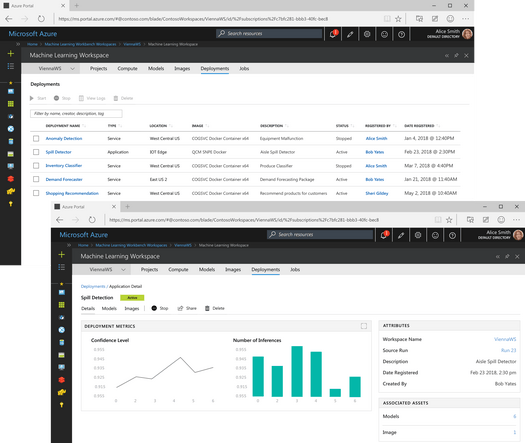This screenshot has width=525, height=443.
Task: Click yellow key icon in front sidebar
Action: tap(62, 405)
